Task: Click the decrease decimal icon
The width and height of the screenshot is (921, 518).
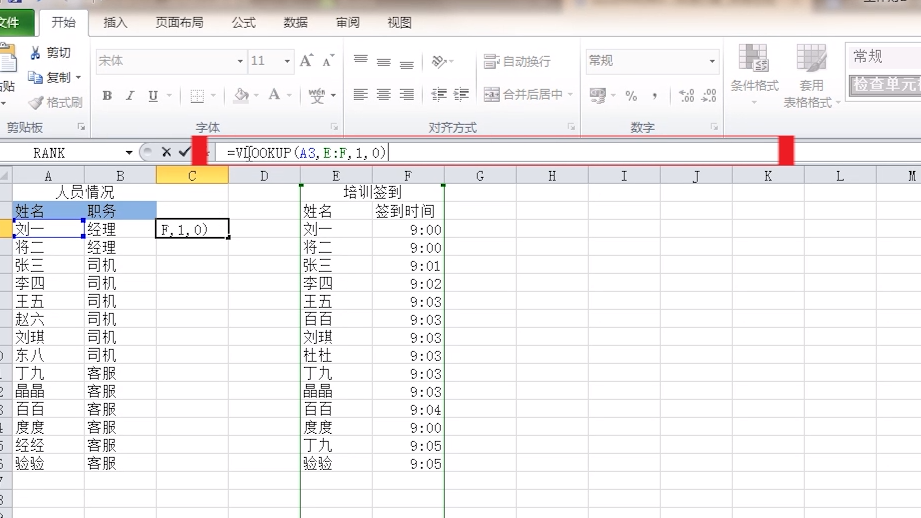Action: (709, 96)
